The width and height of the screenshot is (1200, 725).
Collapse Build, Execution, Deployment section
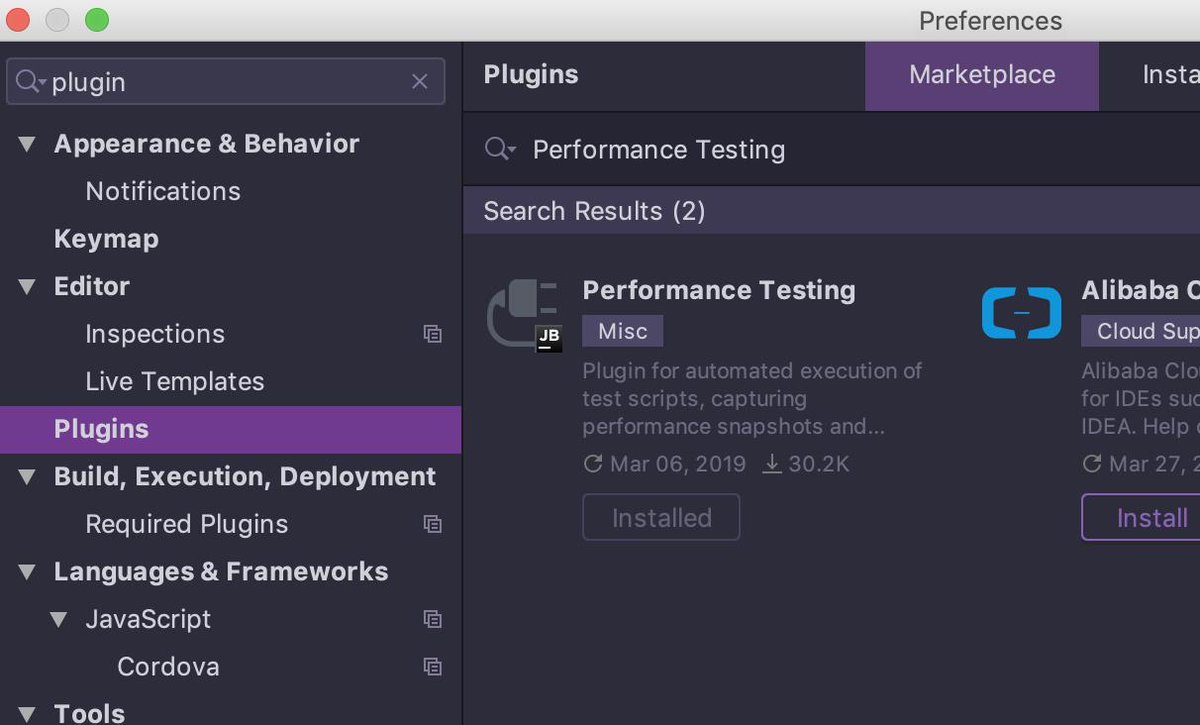tap(27, 477)
